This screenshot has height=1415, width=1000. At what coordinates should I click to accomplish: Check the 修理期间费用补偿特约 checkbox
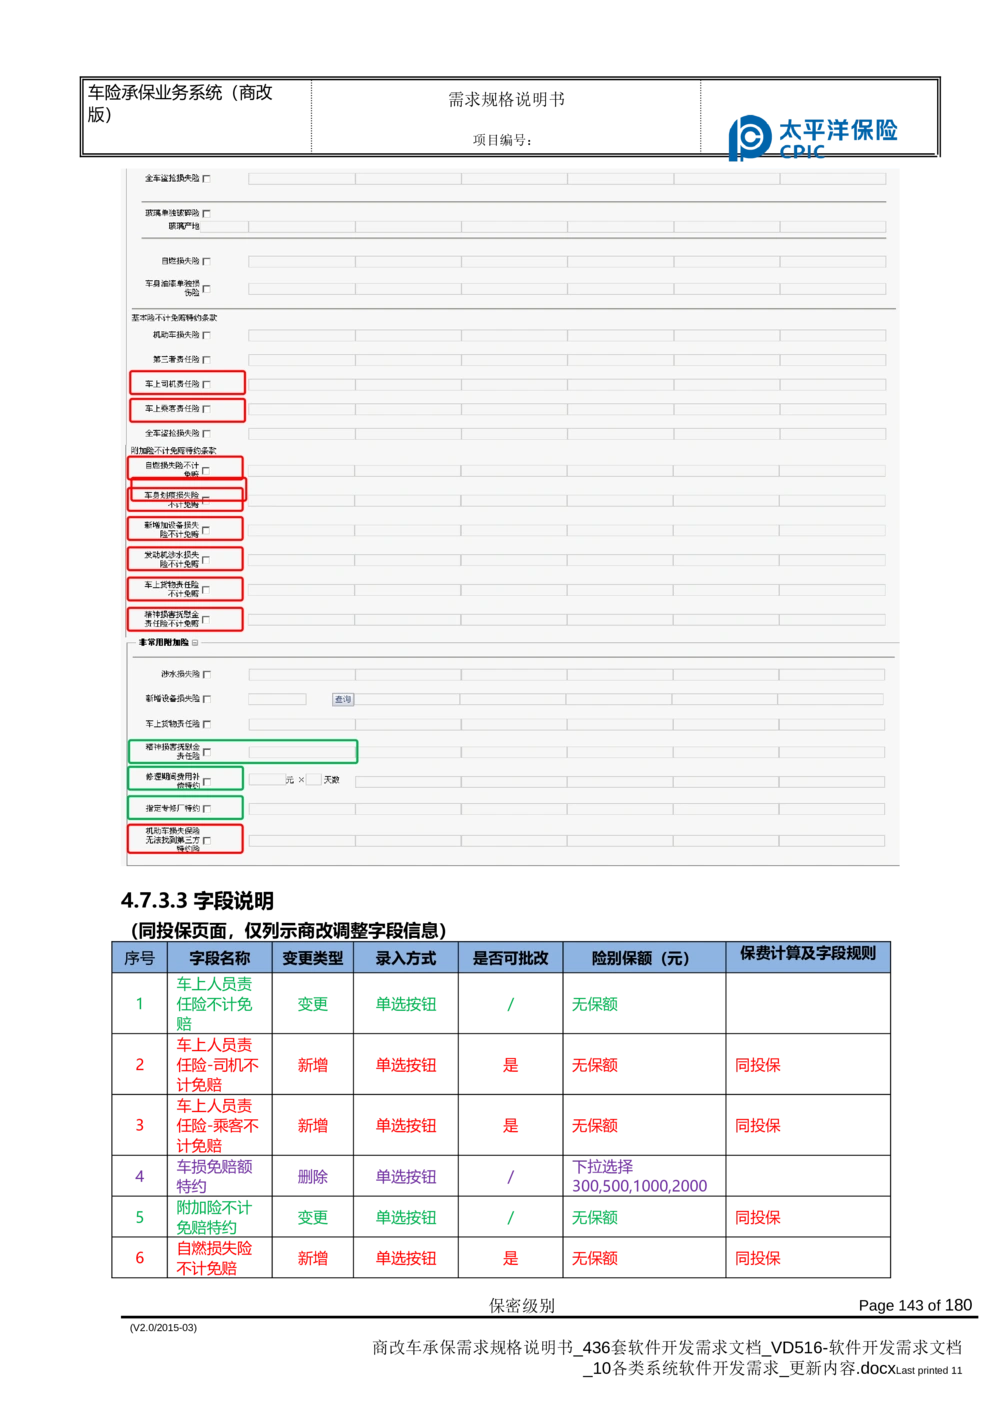pyautogui.click(x=207, y=781)
